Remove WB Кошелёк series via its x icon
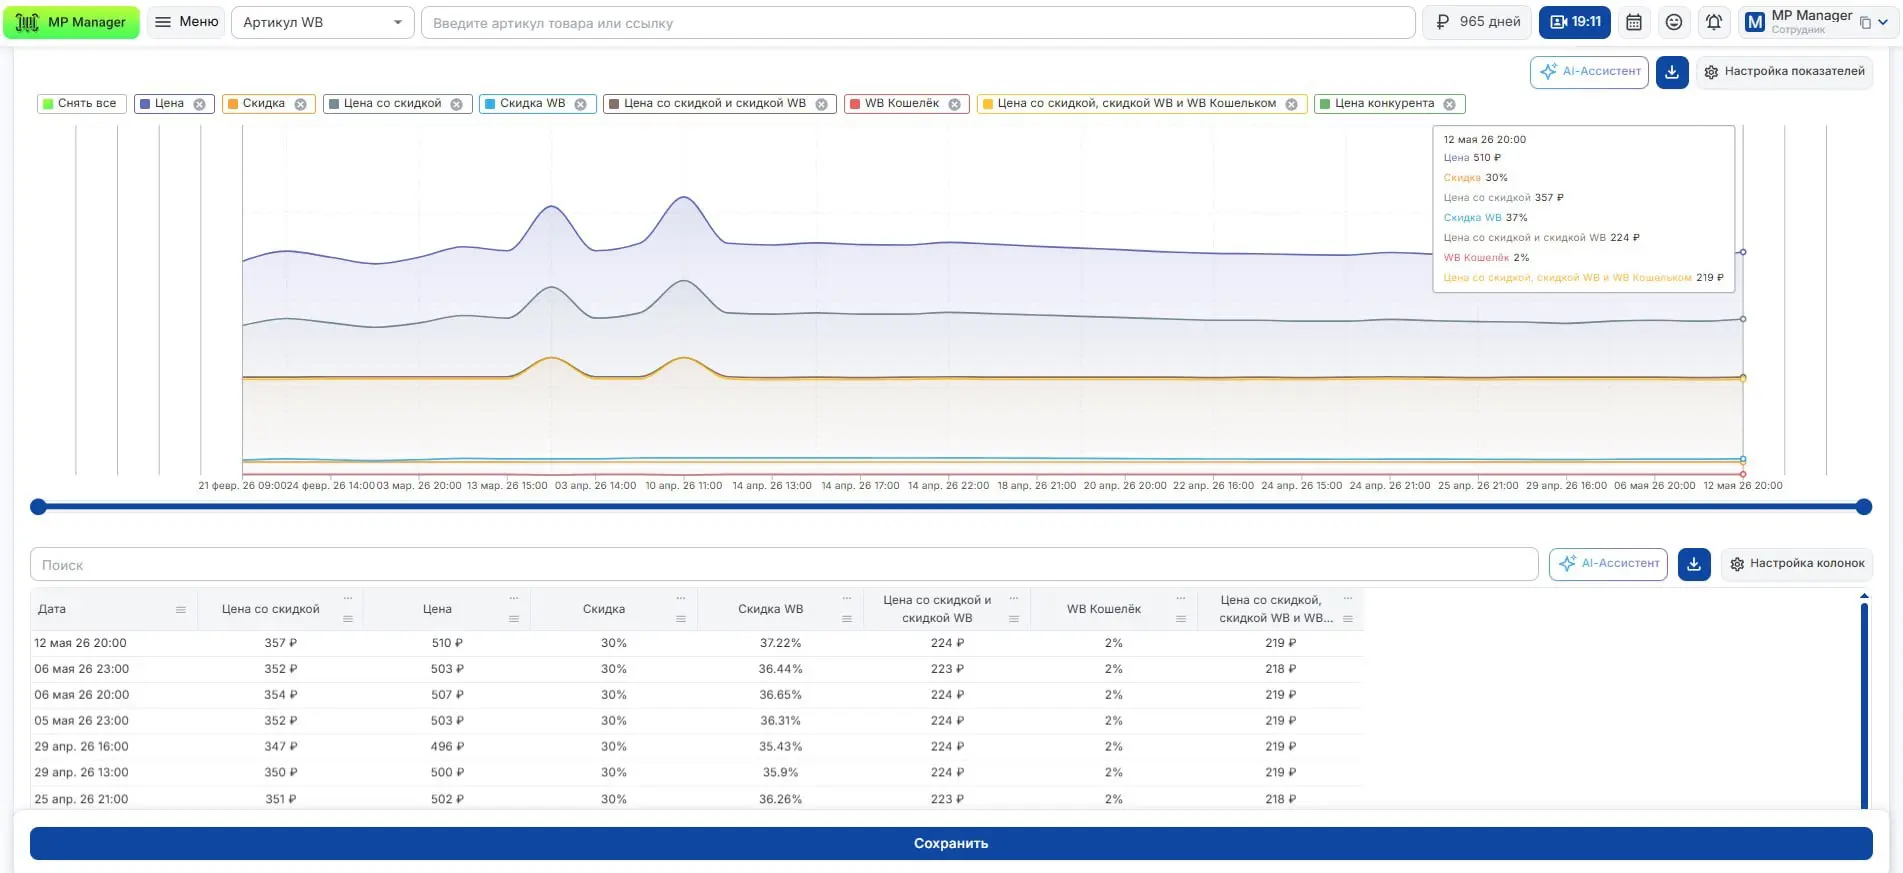Viewport: 1903px width, 873px height. point(954,104)
